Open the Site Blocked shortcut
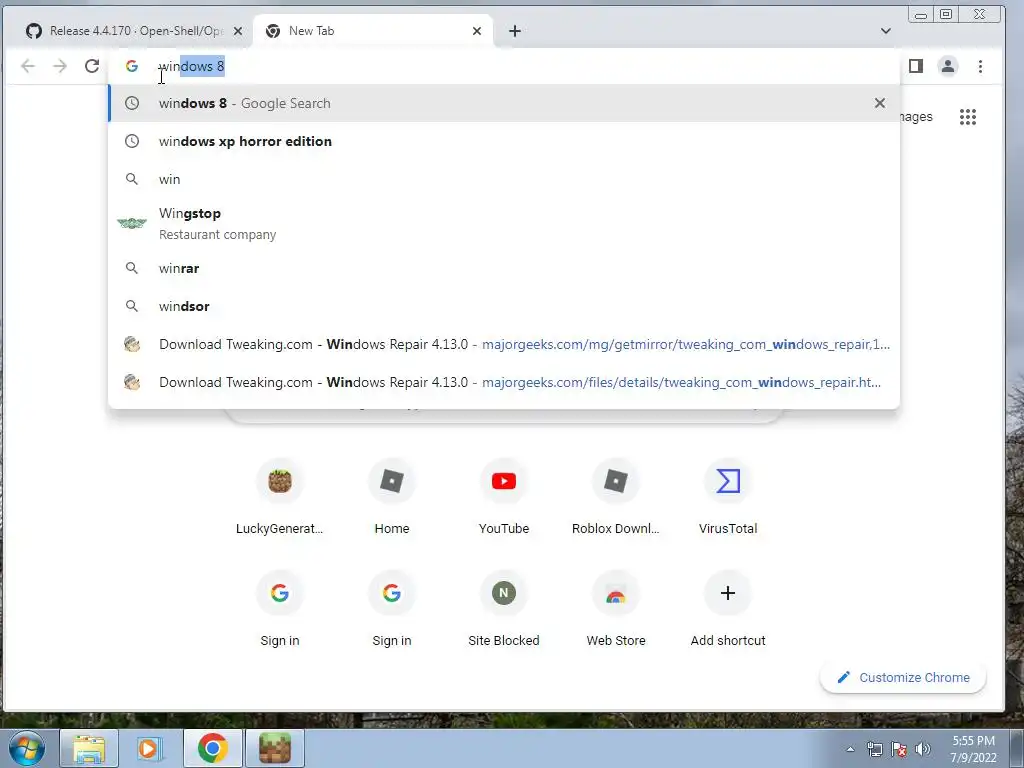This screenshot has height=768, width=1024. [x=504, y=609]
